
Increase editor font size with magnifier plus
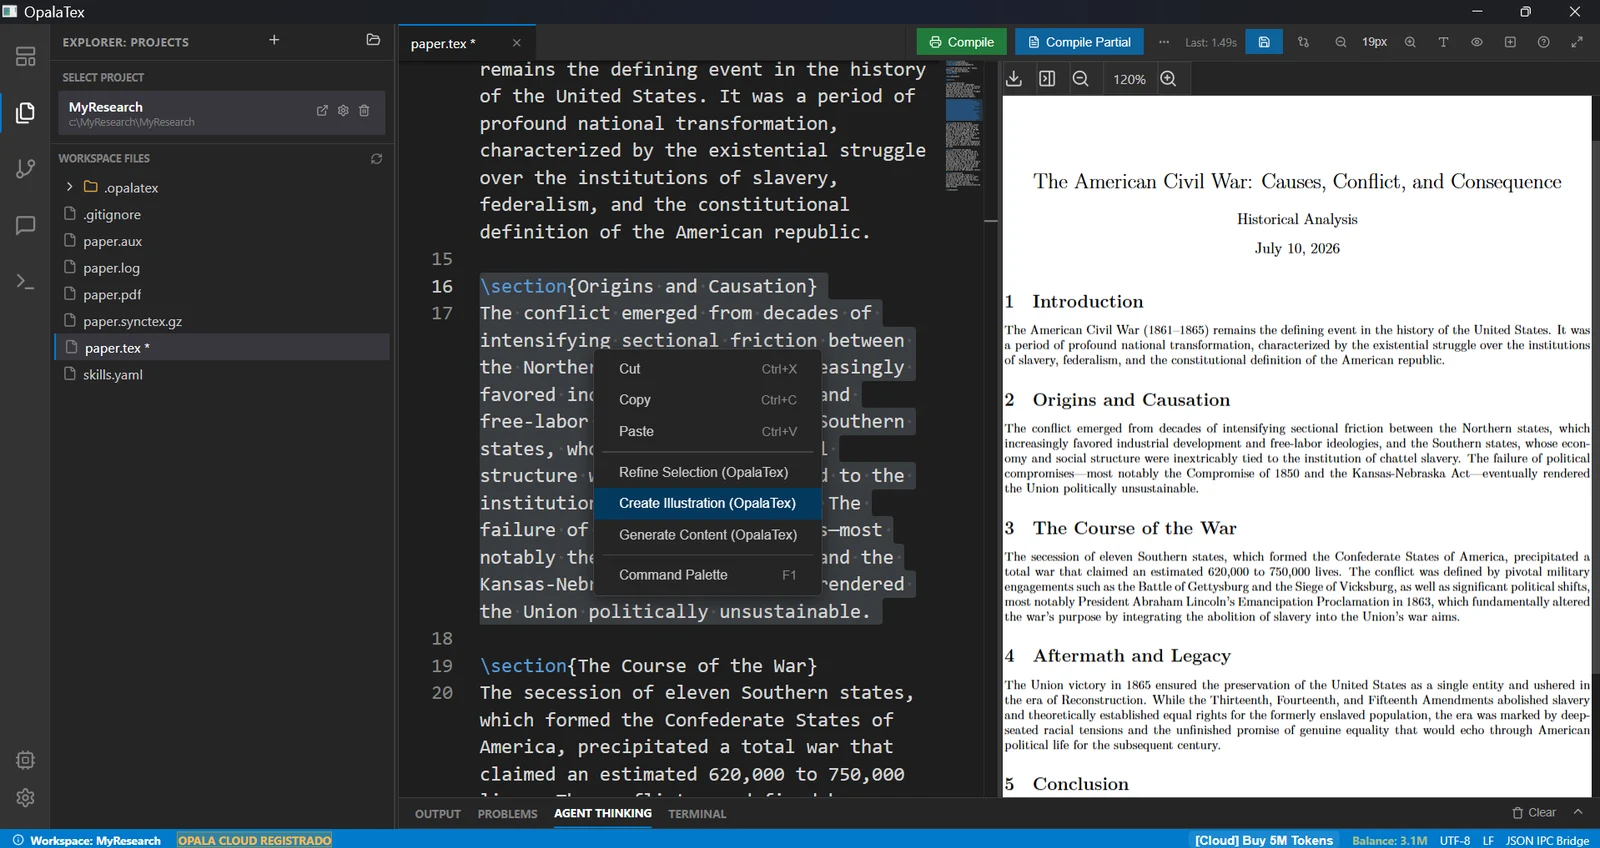point(1410,42)
